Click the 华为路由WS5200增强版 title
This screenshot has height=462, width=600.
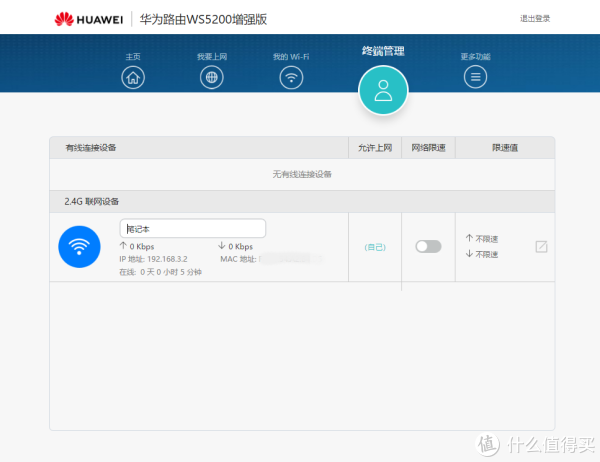(x=203, y=19)
